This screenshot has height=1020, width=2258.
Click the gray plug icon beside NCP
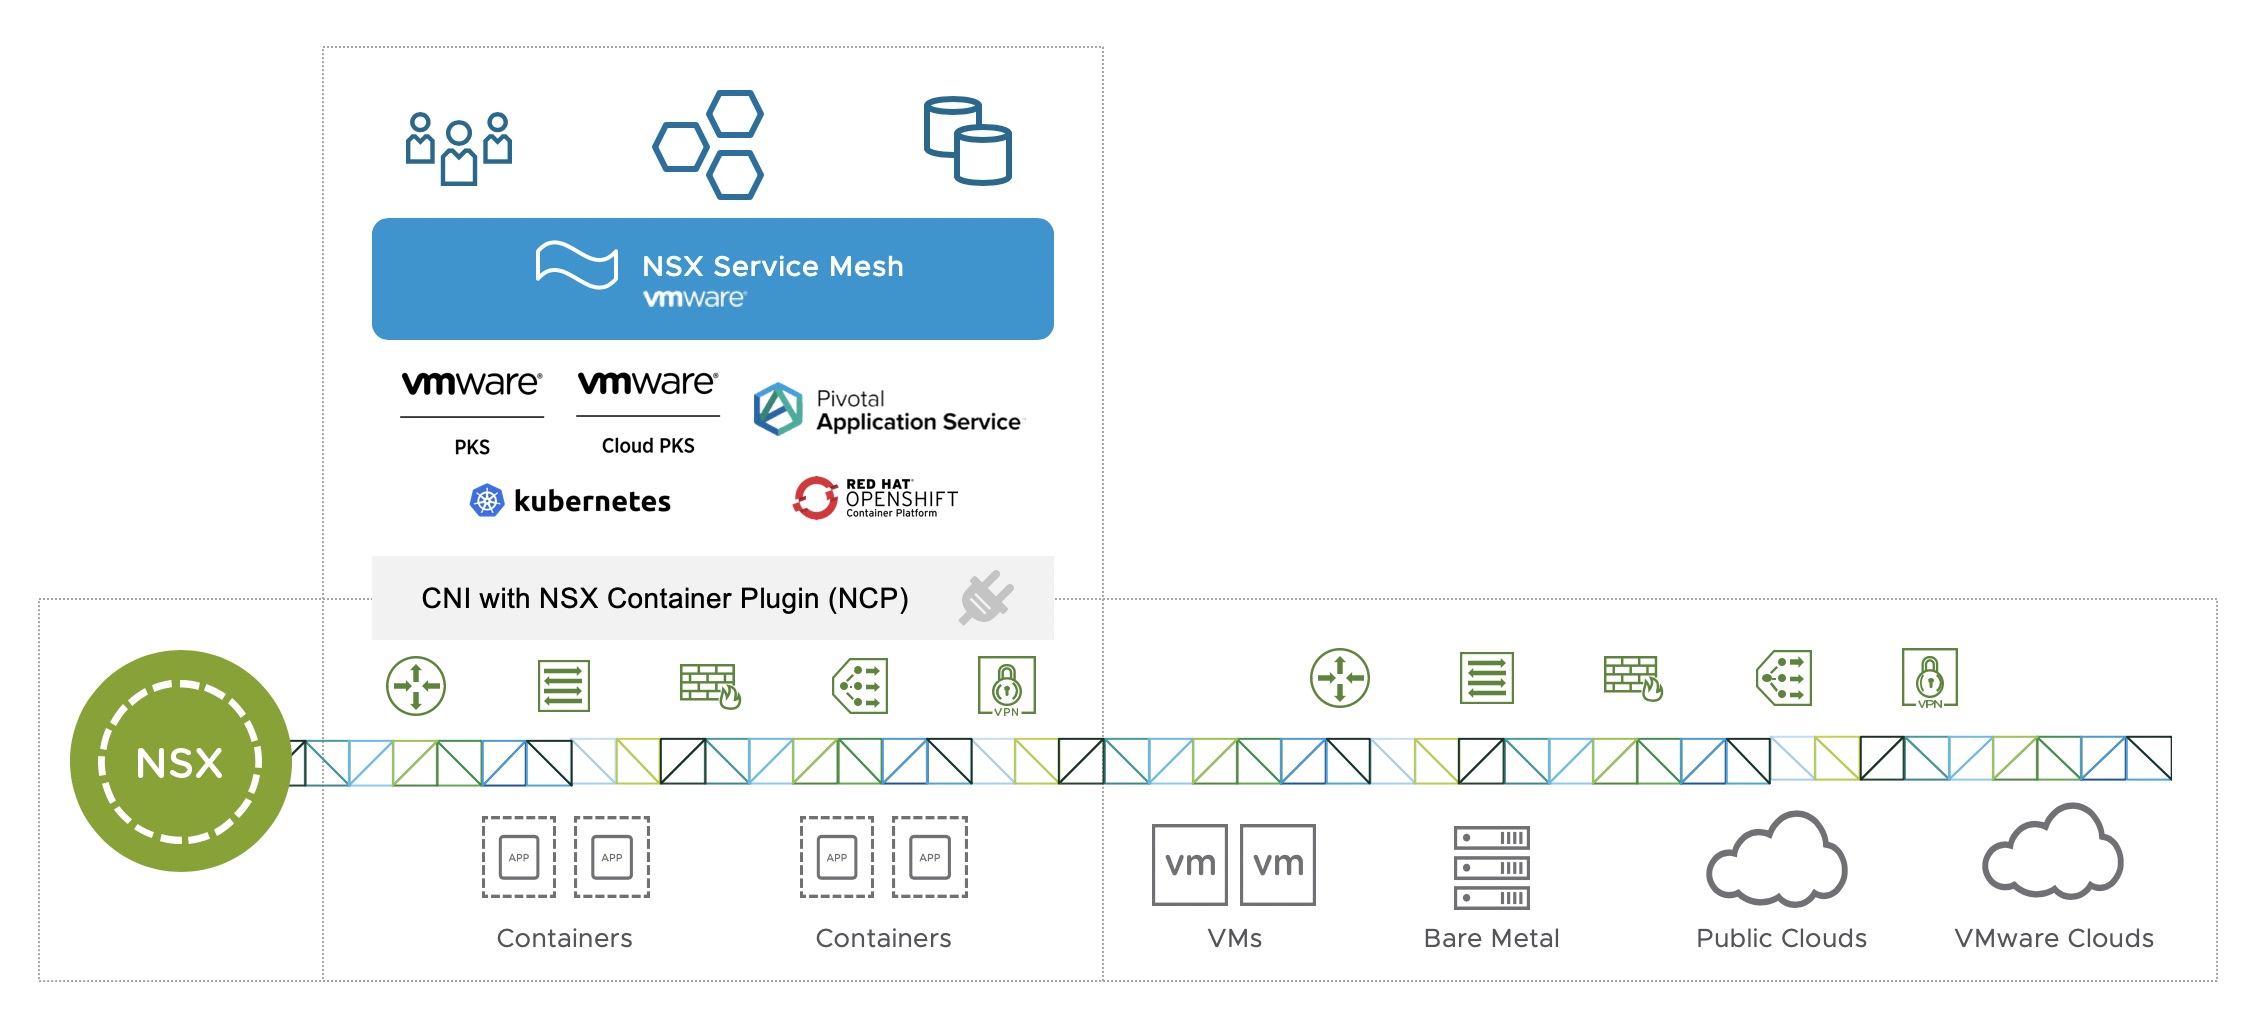click(x=986, y=597)
